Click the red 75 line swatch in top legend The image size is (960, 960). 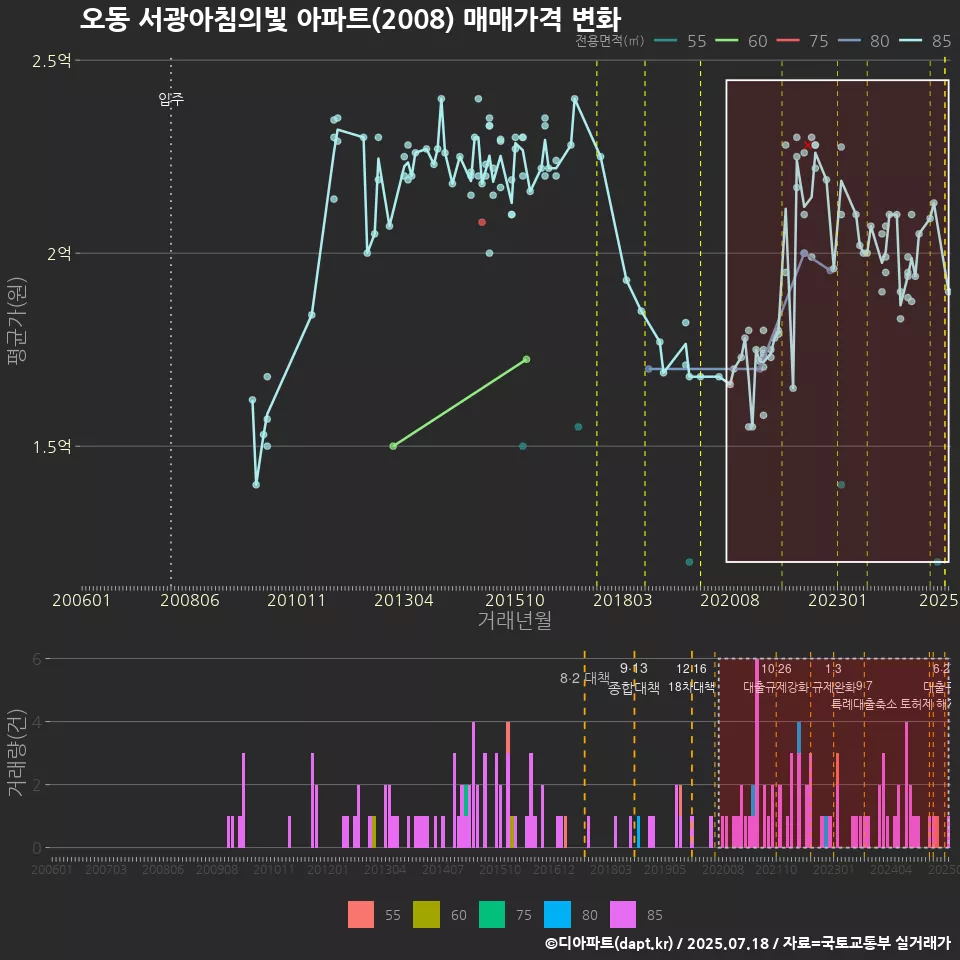point(788,41)
